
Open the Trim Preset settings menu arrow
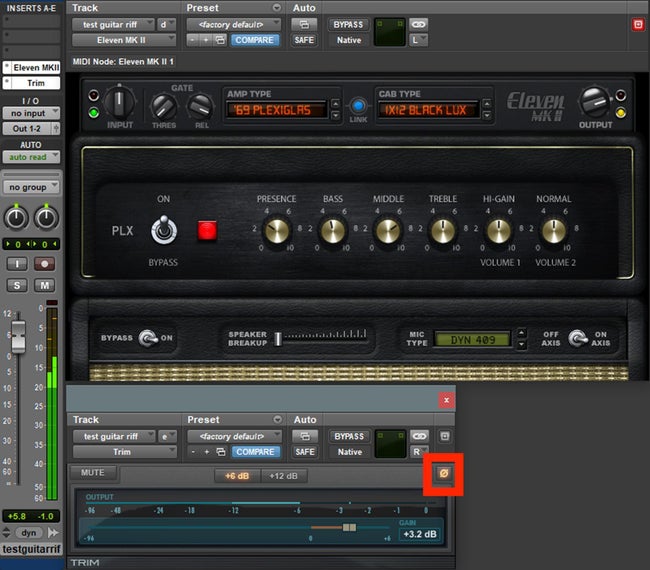pos(277,420)
